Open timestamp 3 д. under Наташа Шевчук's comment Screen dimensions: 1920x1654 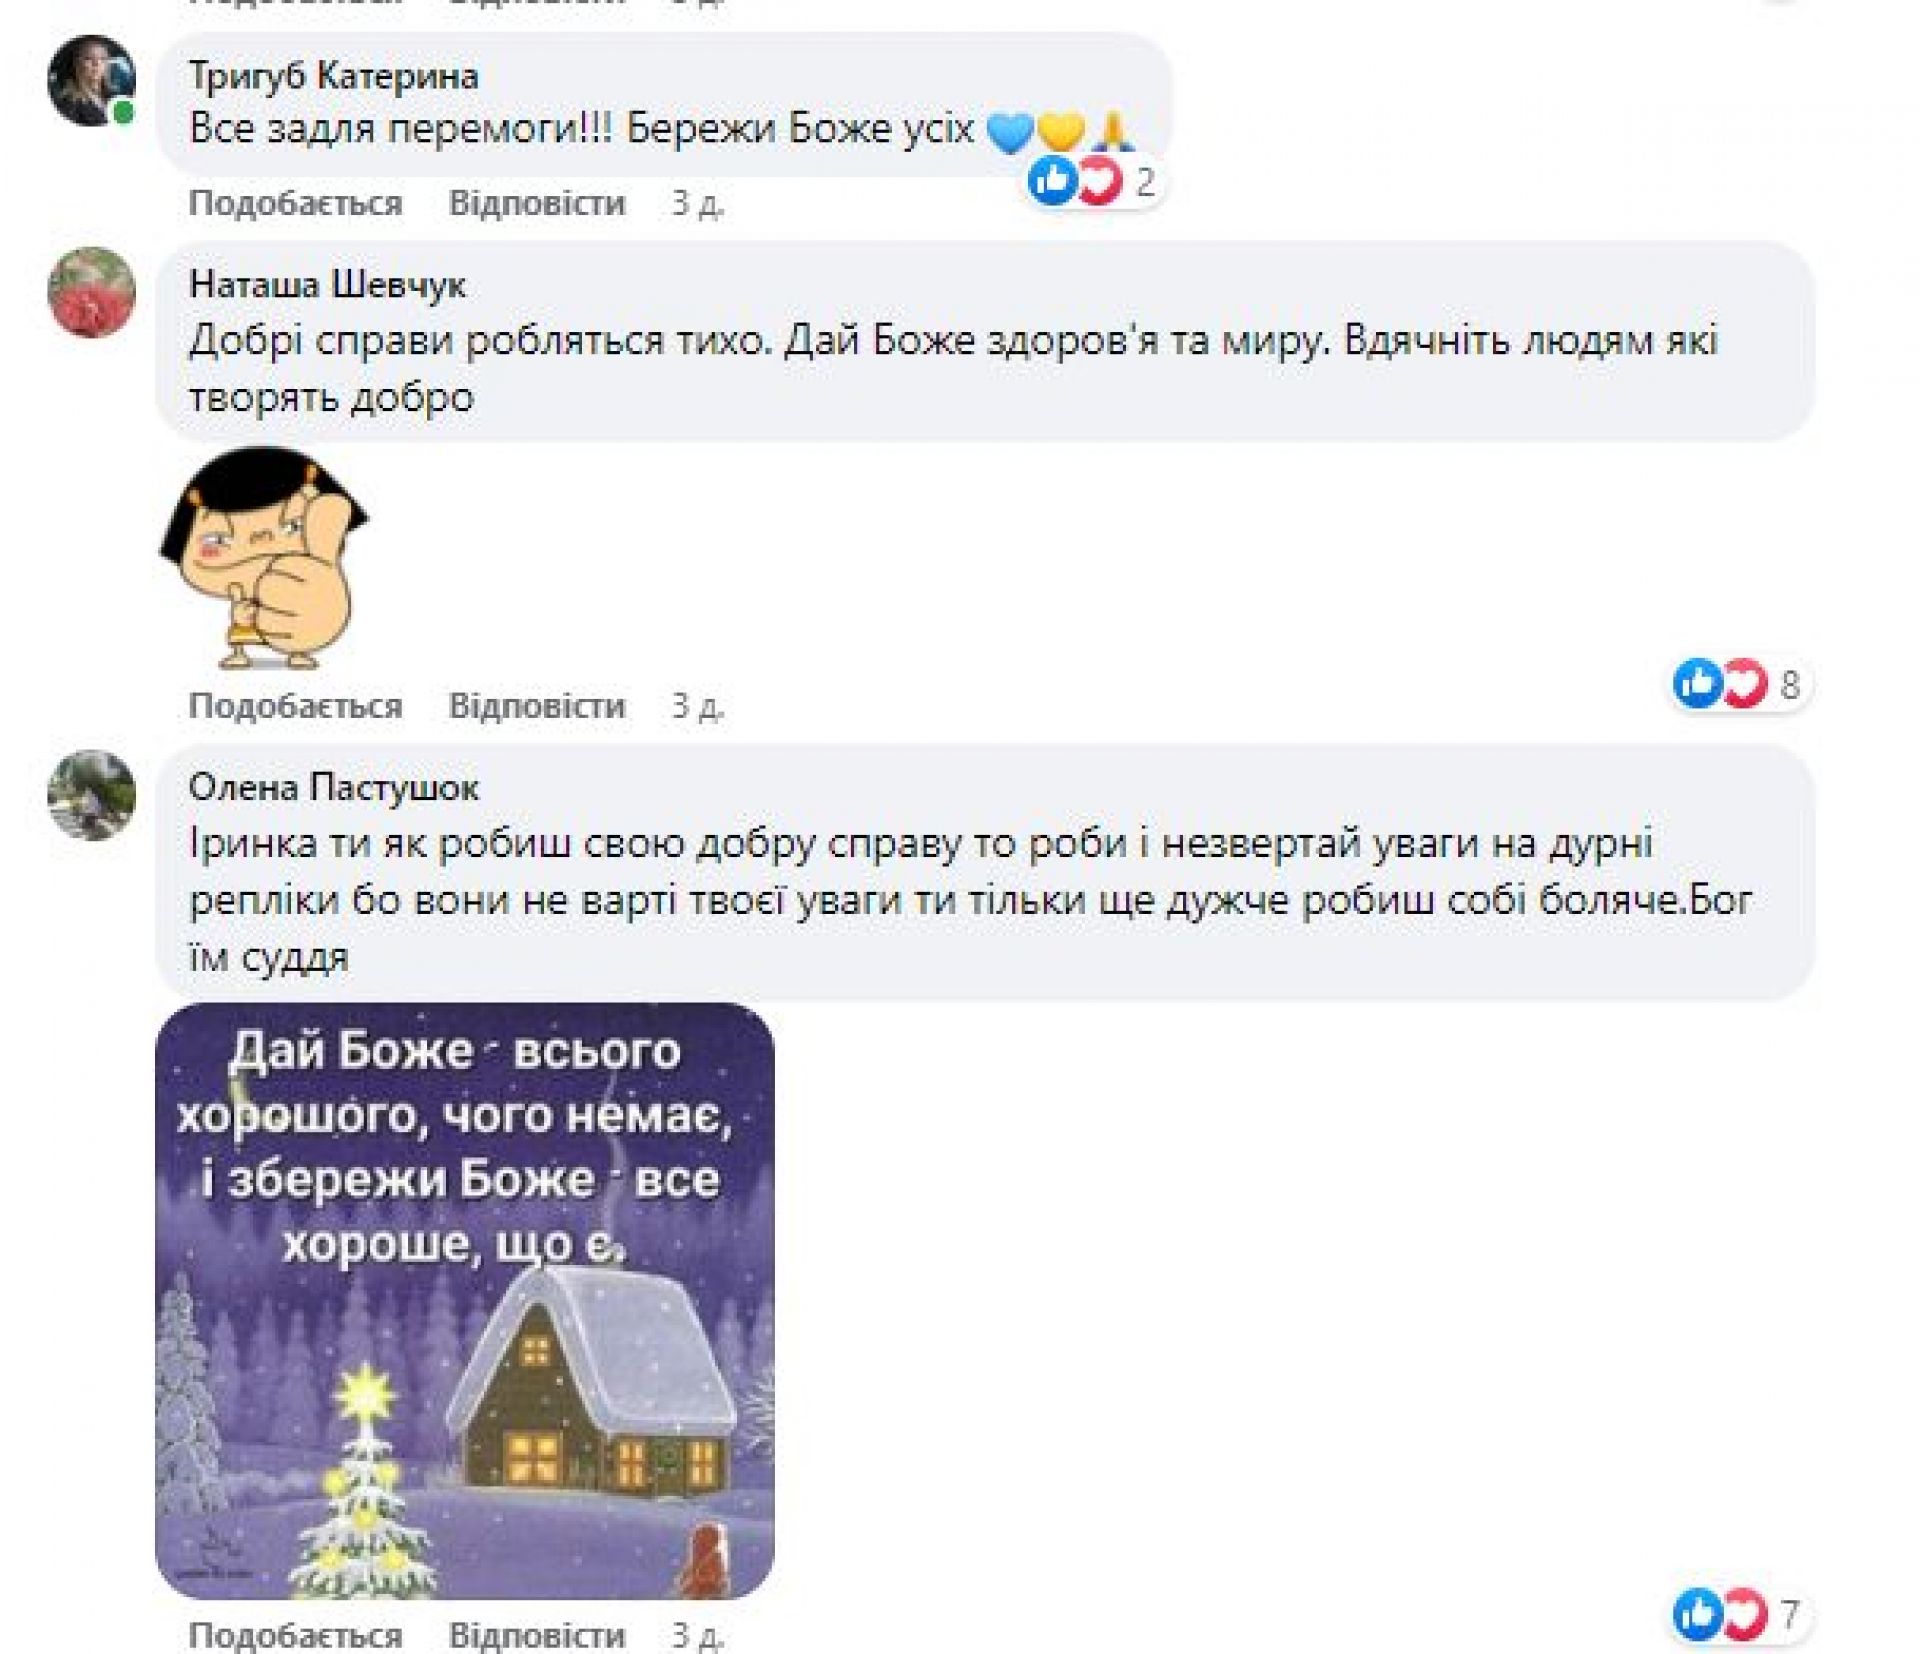(x=697, y=706)
